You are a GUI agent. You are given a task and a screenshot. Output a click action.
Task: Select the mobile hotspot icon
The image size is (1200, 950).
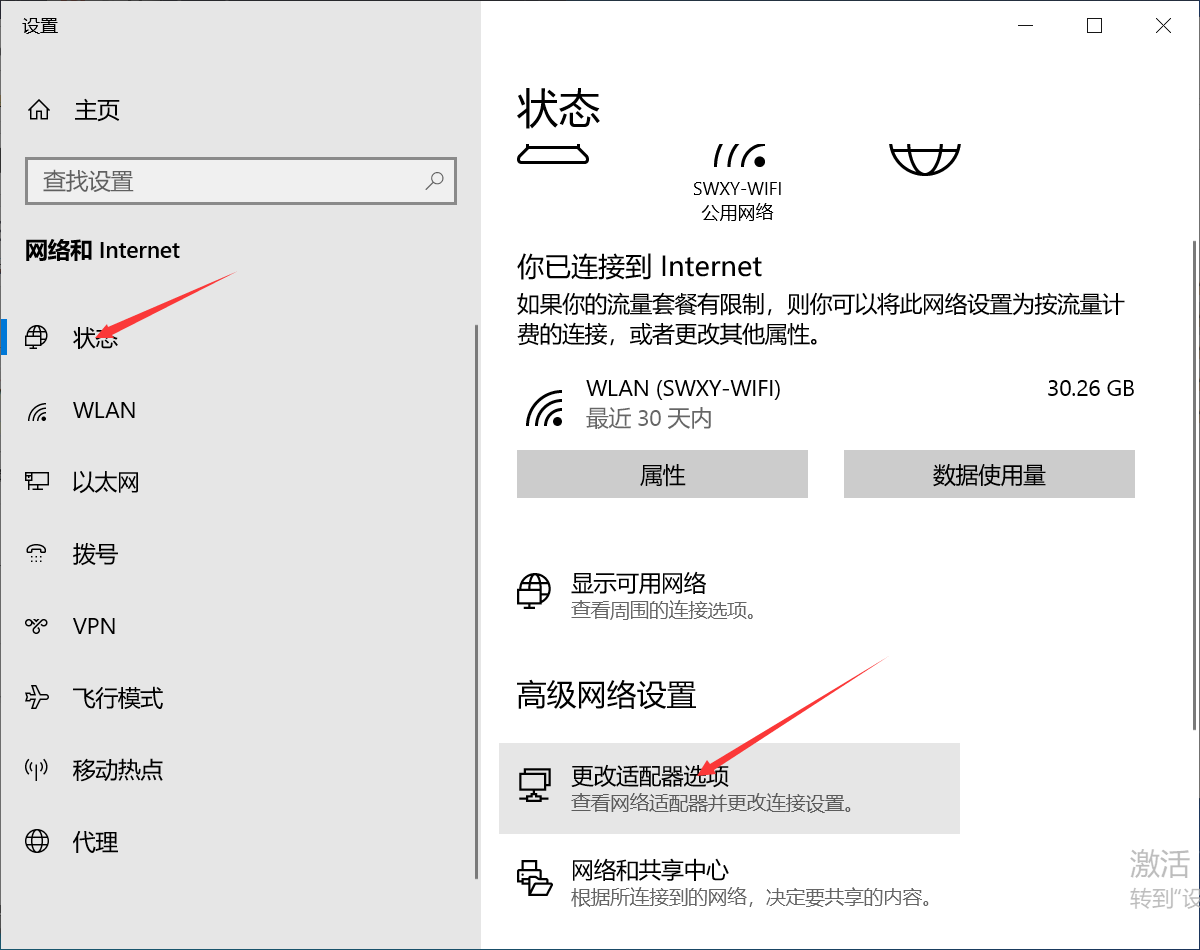(x=37, y=770)
